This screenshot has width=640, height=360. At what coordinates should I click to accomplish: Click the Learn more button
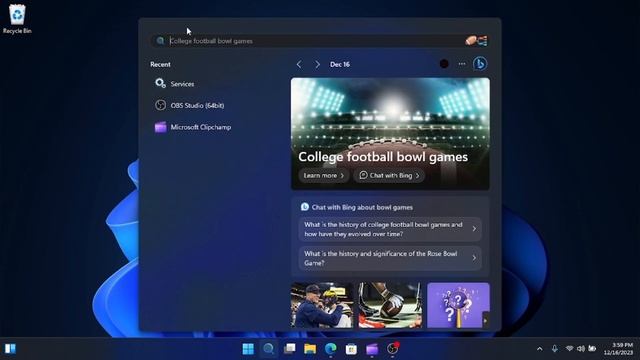324,176
